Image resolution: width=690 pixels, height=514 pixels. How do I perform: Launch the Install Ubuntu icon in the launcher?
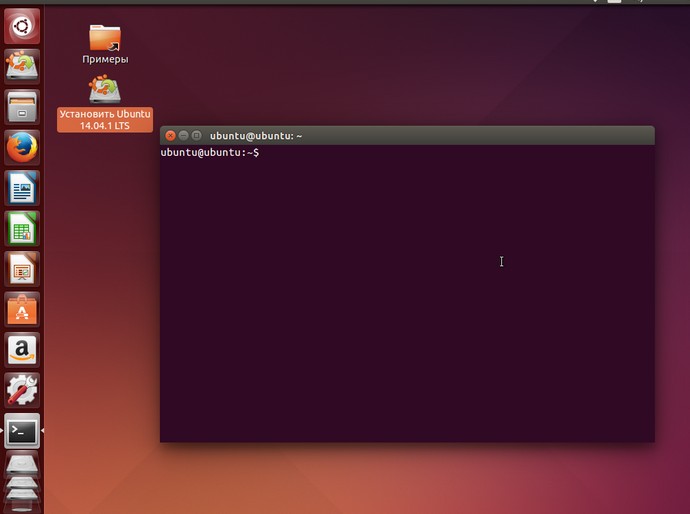[x=22, y=66]
